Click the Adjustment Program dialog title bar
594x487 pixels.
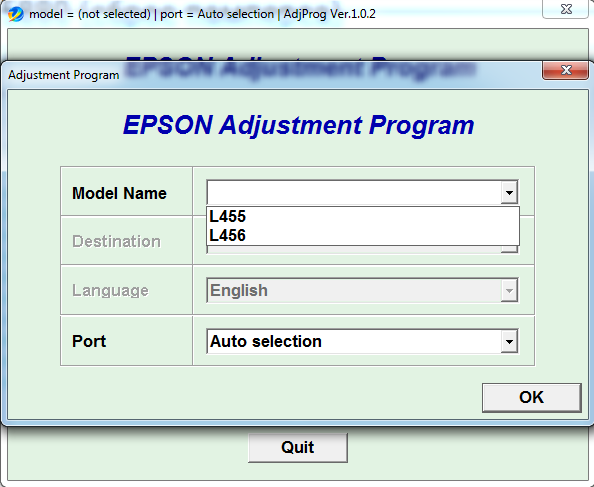[273, 75]
